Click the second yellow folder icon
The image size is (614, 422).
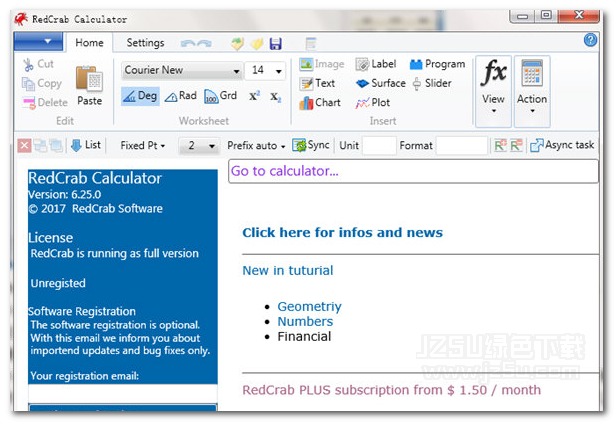click(257, 43)
